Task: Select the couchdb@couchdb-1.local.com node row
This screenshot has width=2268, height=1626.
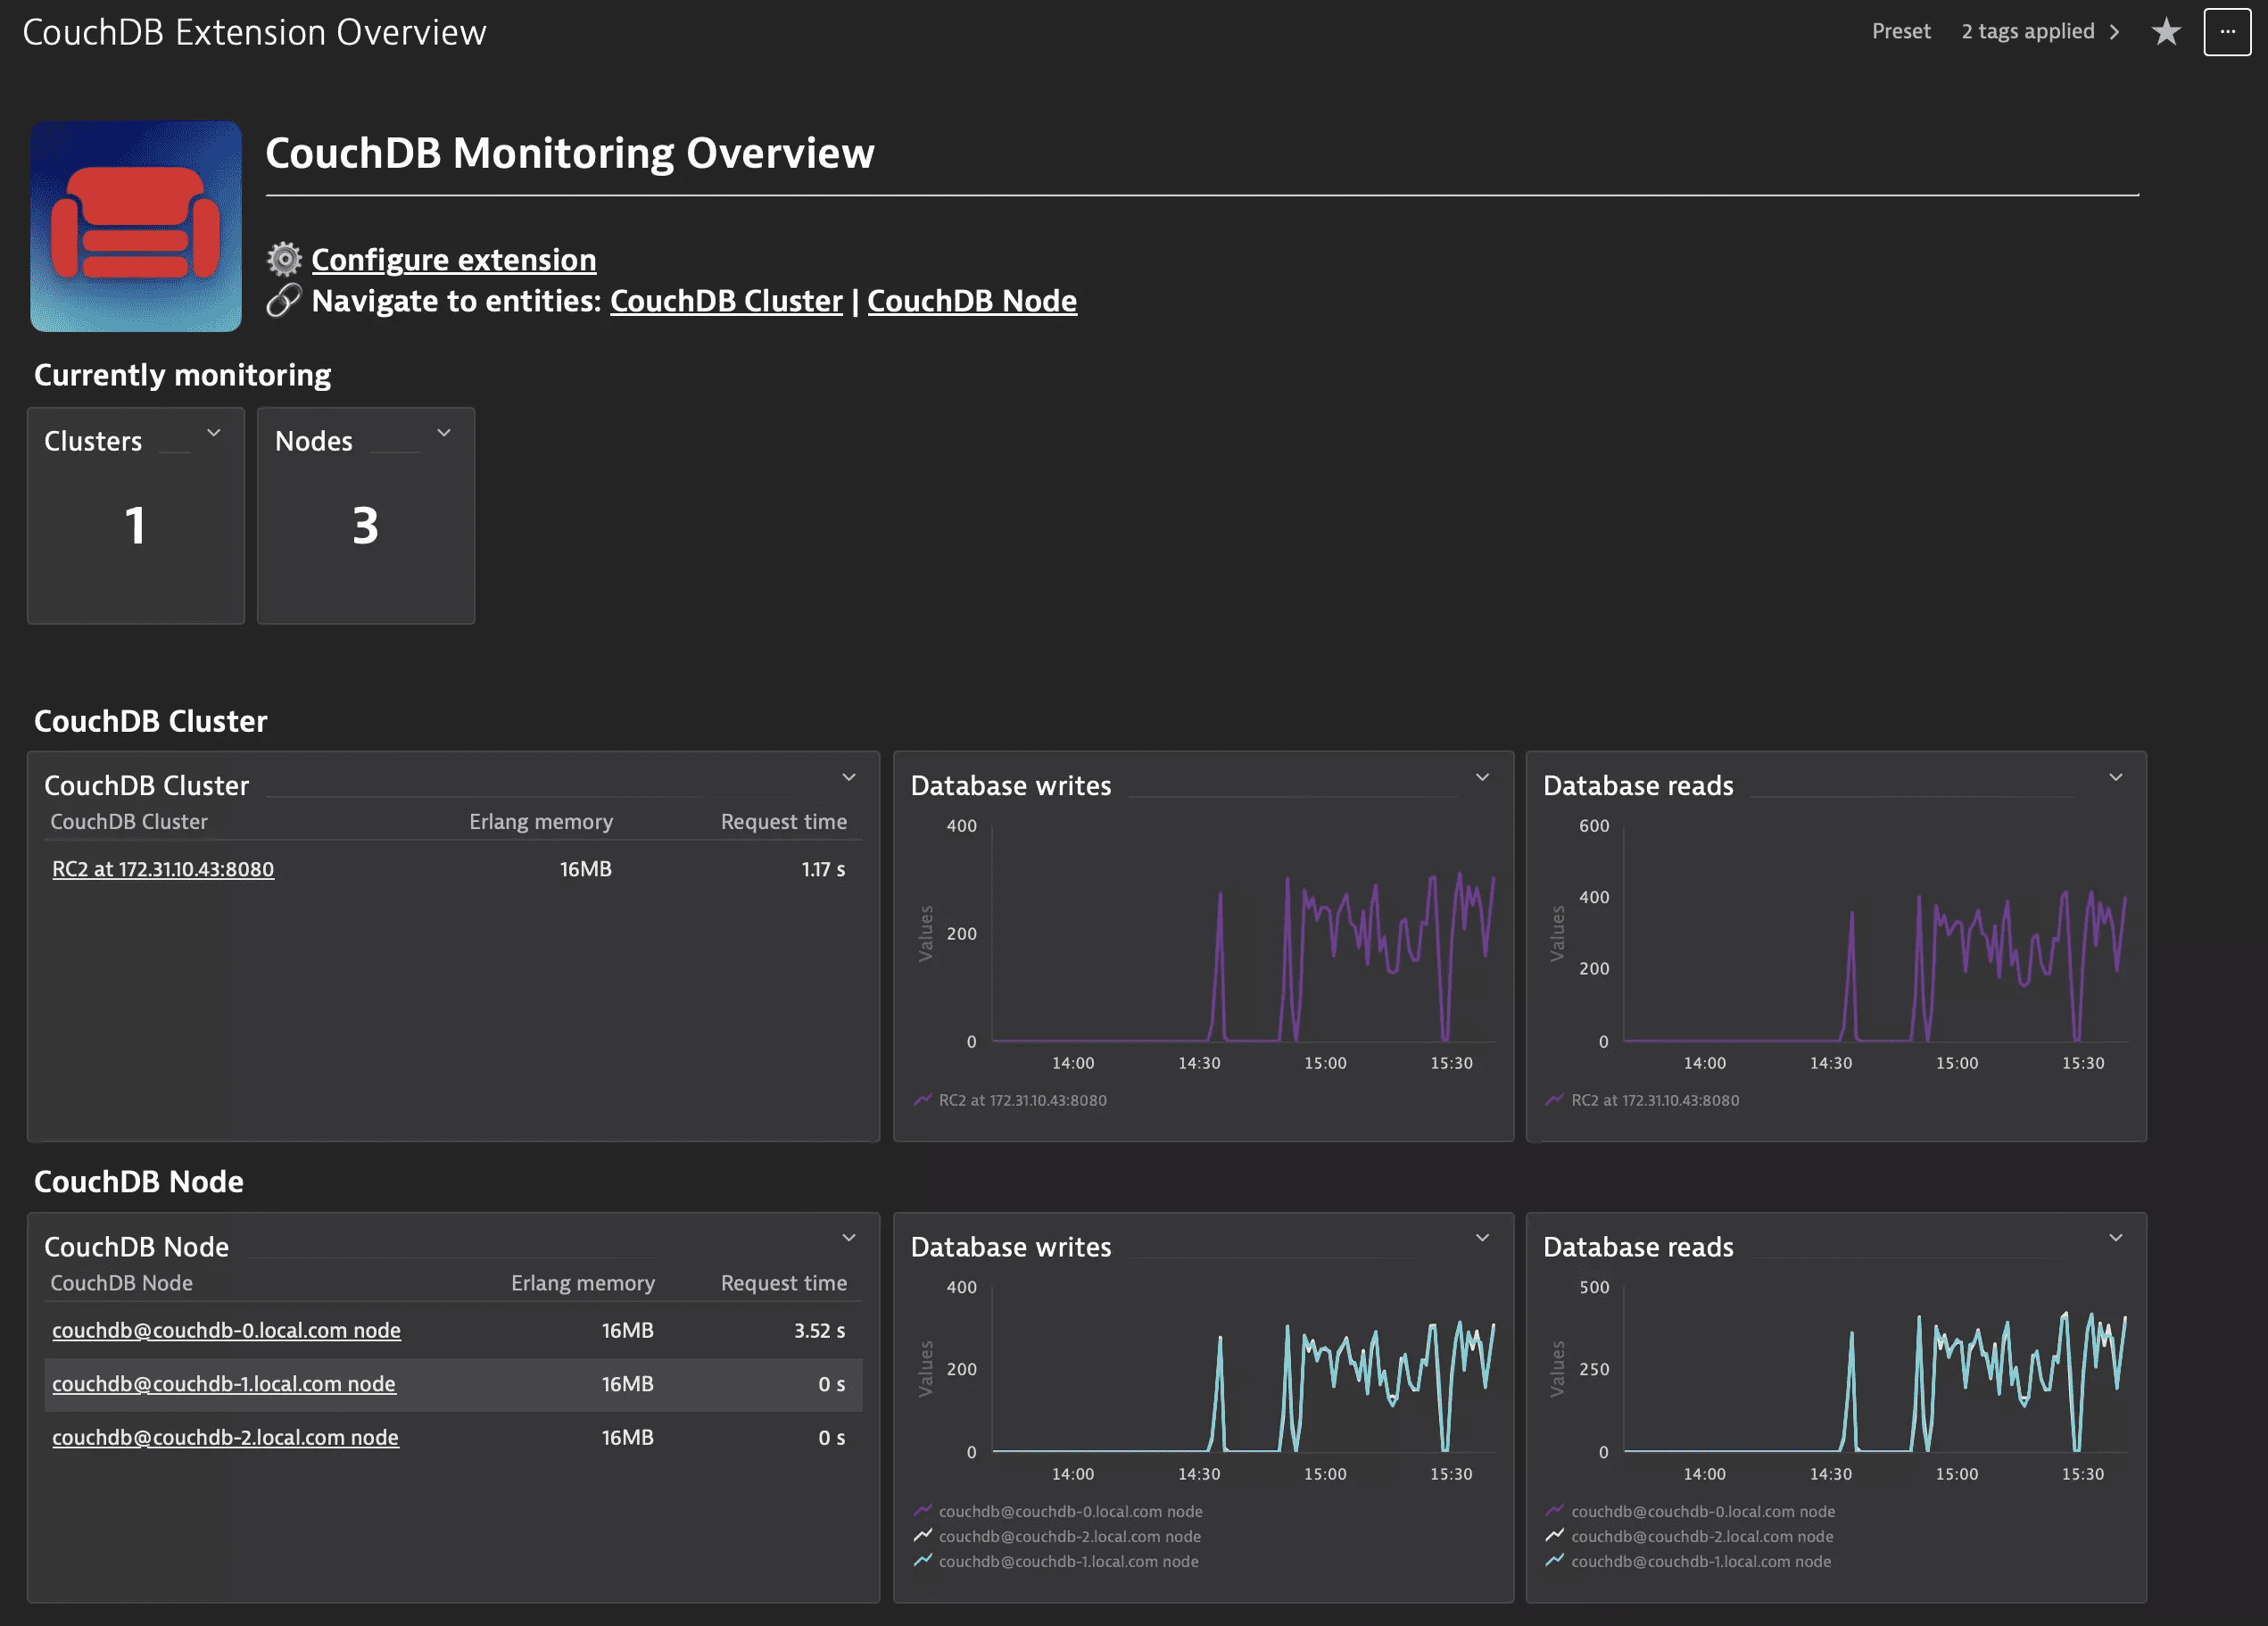Action: [224, 1384]
